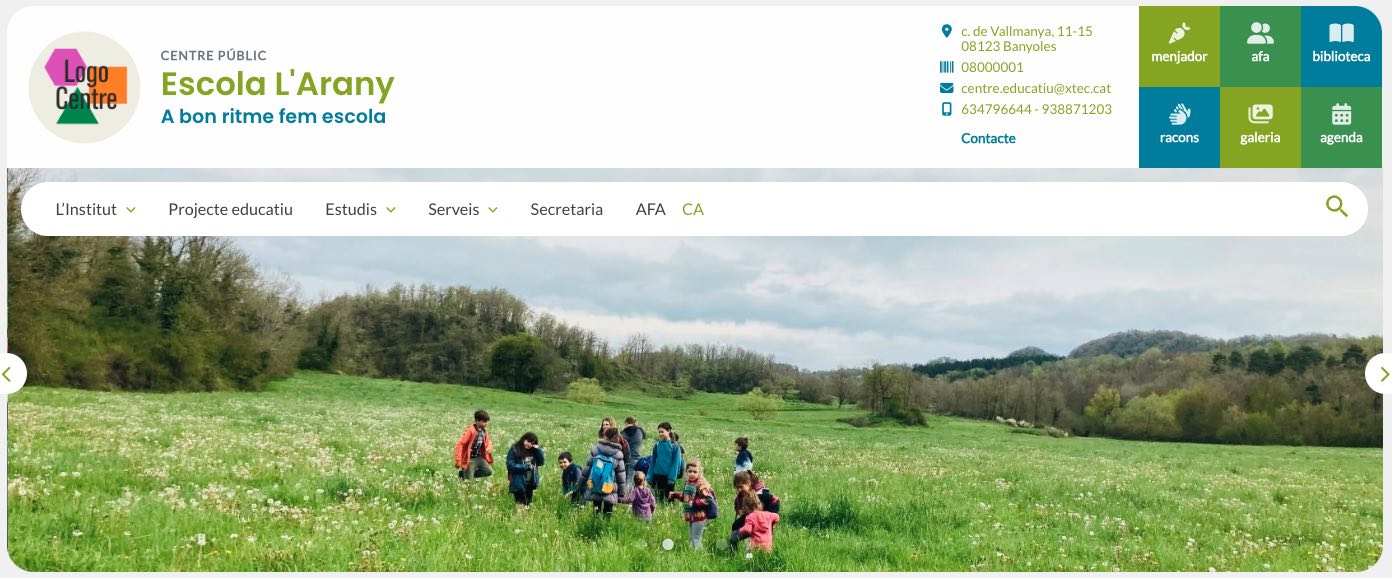Open the agenda calendar icon tile
The height and width of the screenshot is (578, 1392).
1341,127
